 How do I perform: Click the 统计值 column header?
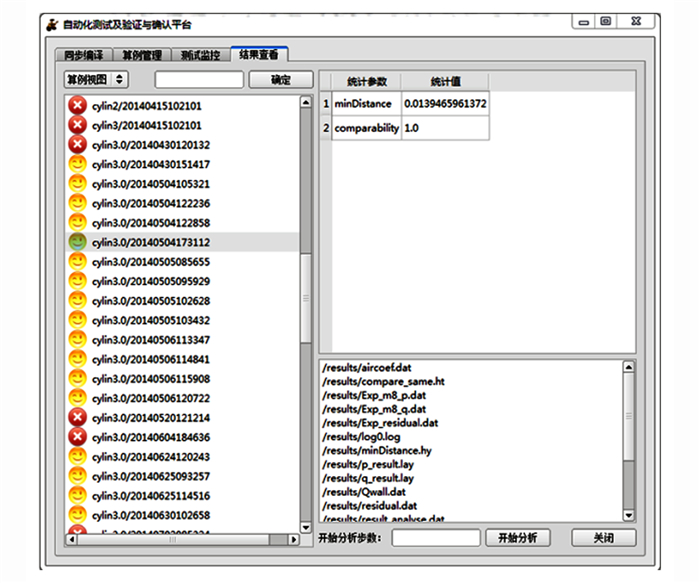coord(445,81)
